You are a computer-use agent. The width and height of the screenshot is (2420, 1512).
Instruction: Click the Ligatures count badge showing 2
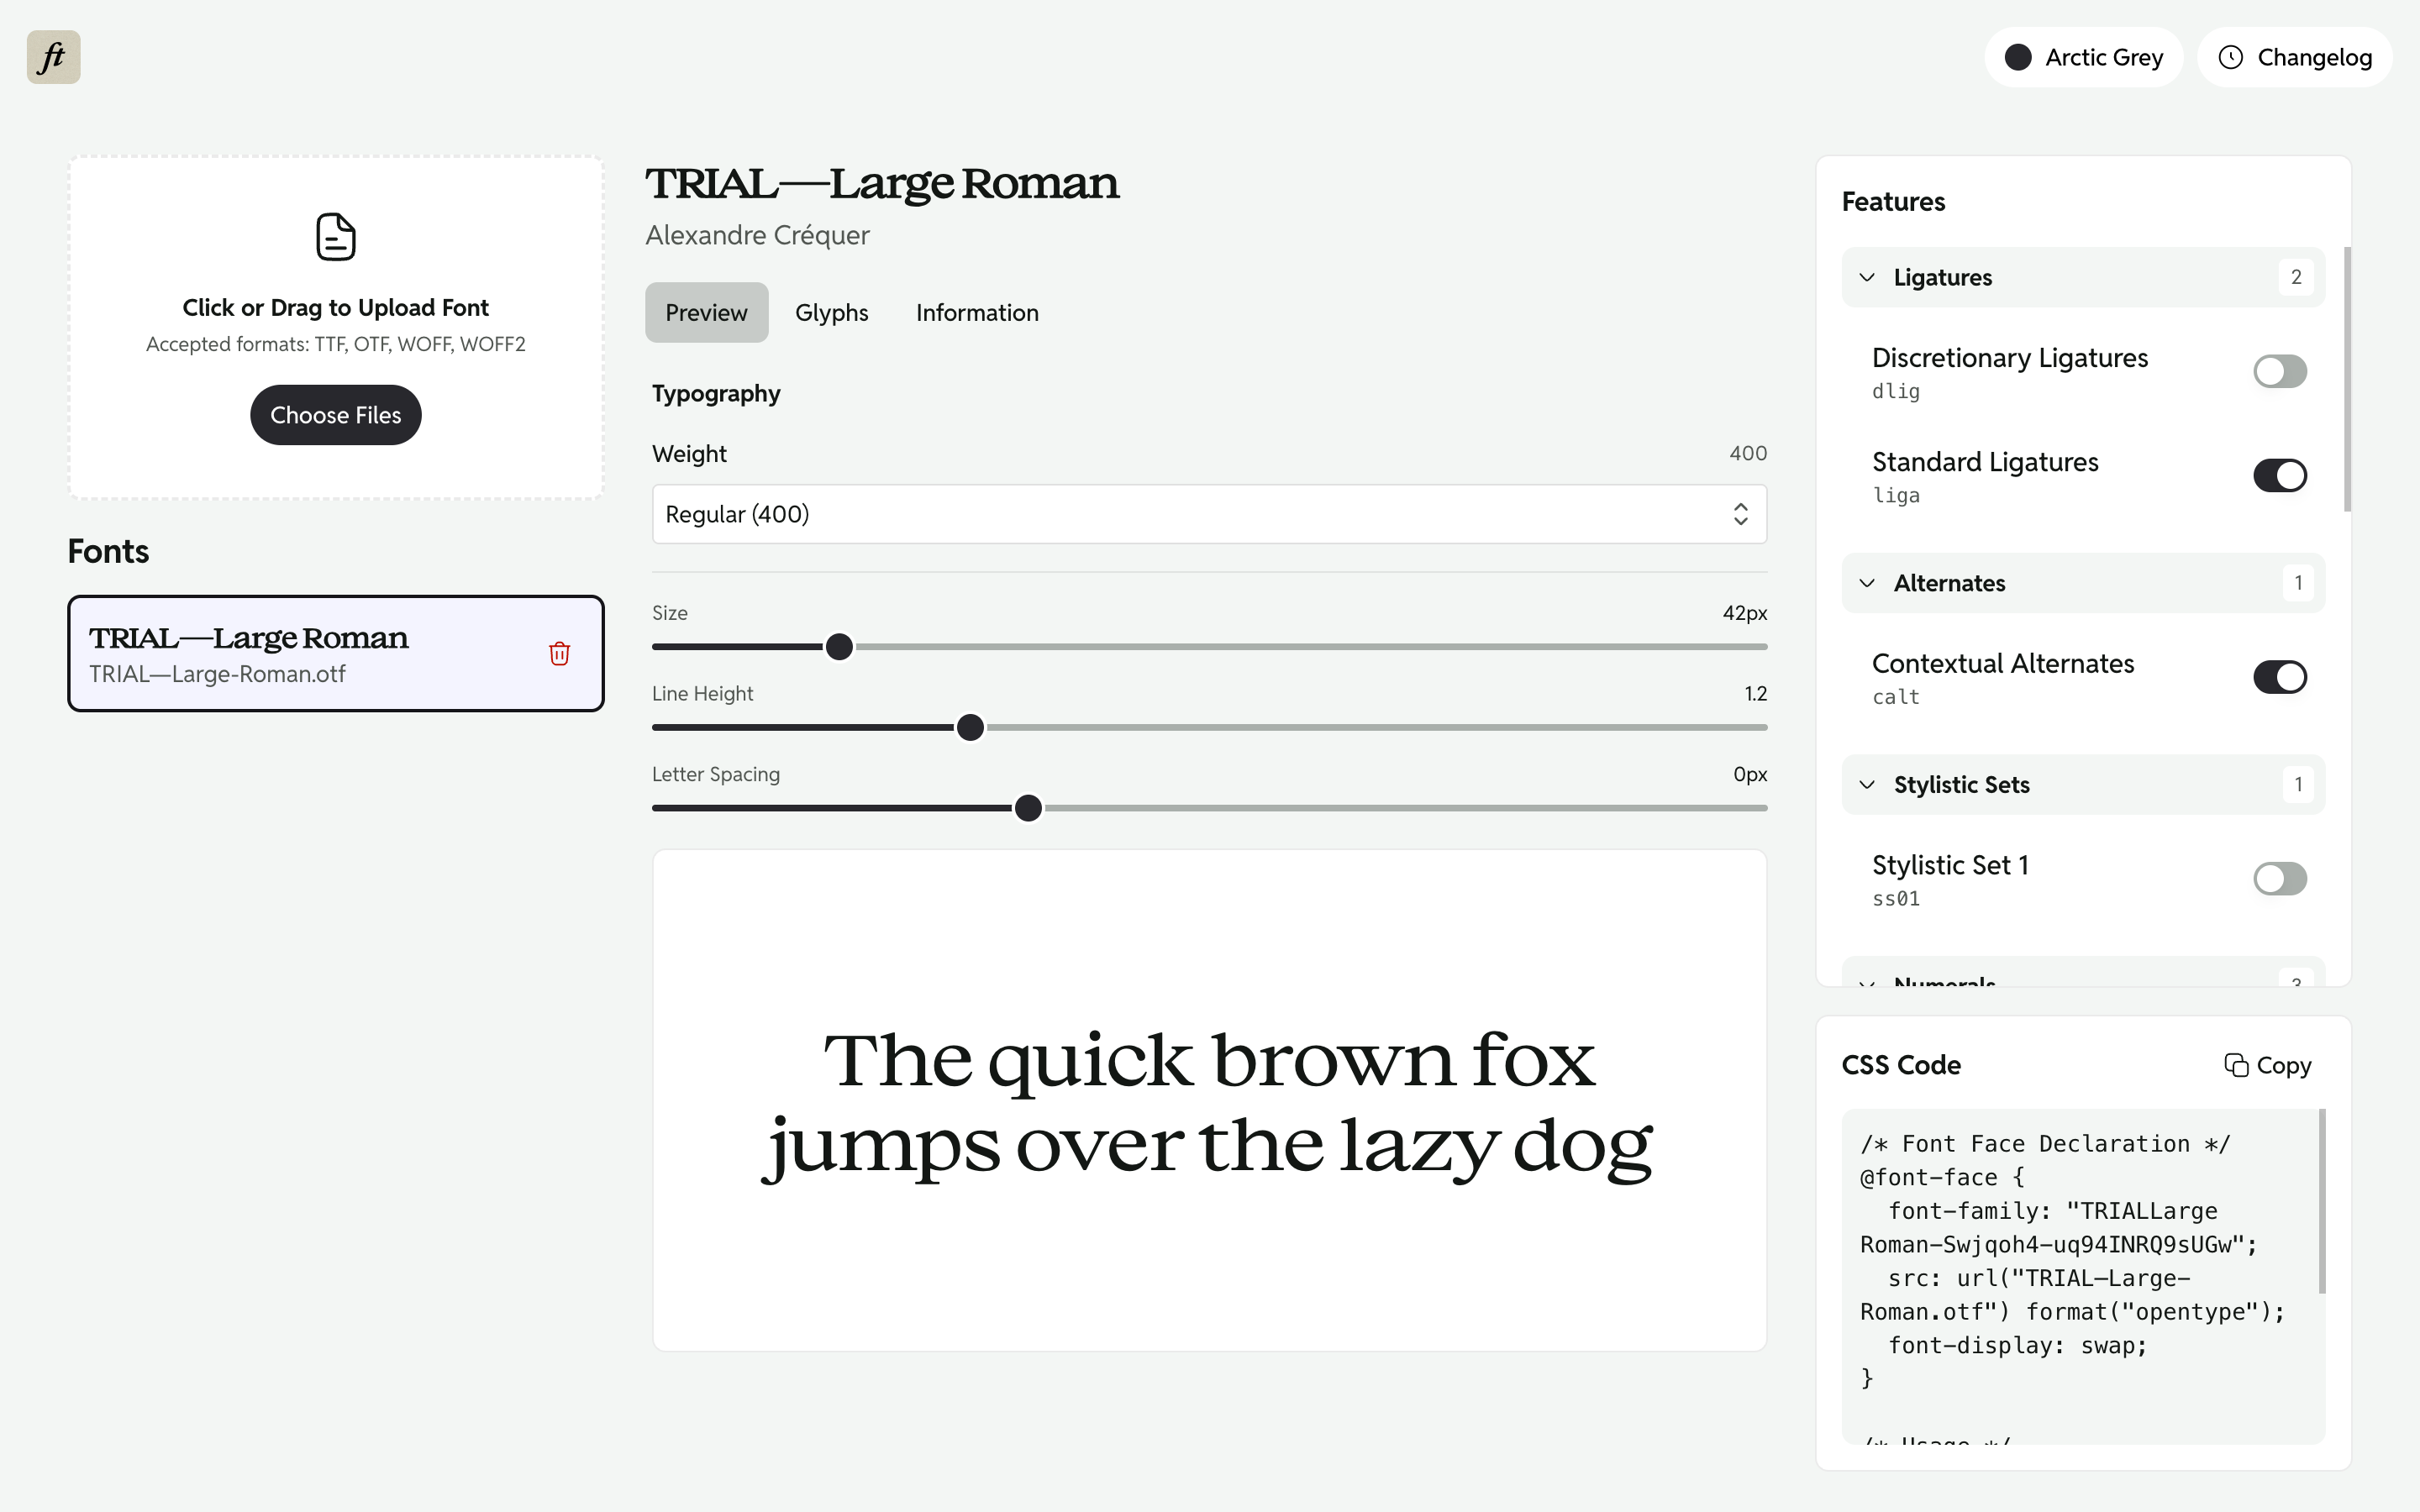pos(2296,277)
